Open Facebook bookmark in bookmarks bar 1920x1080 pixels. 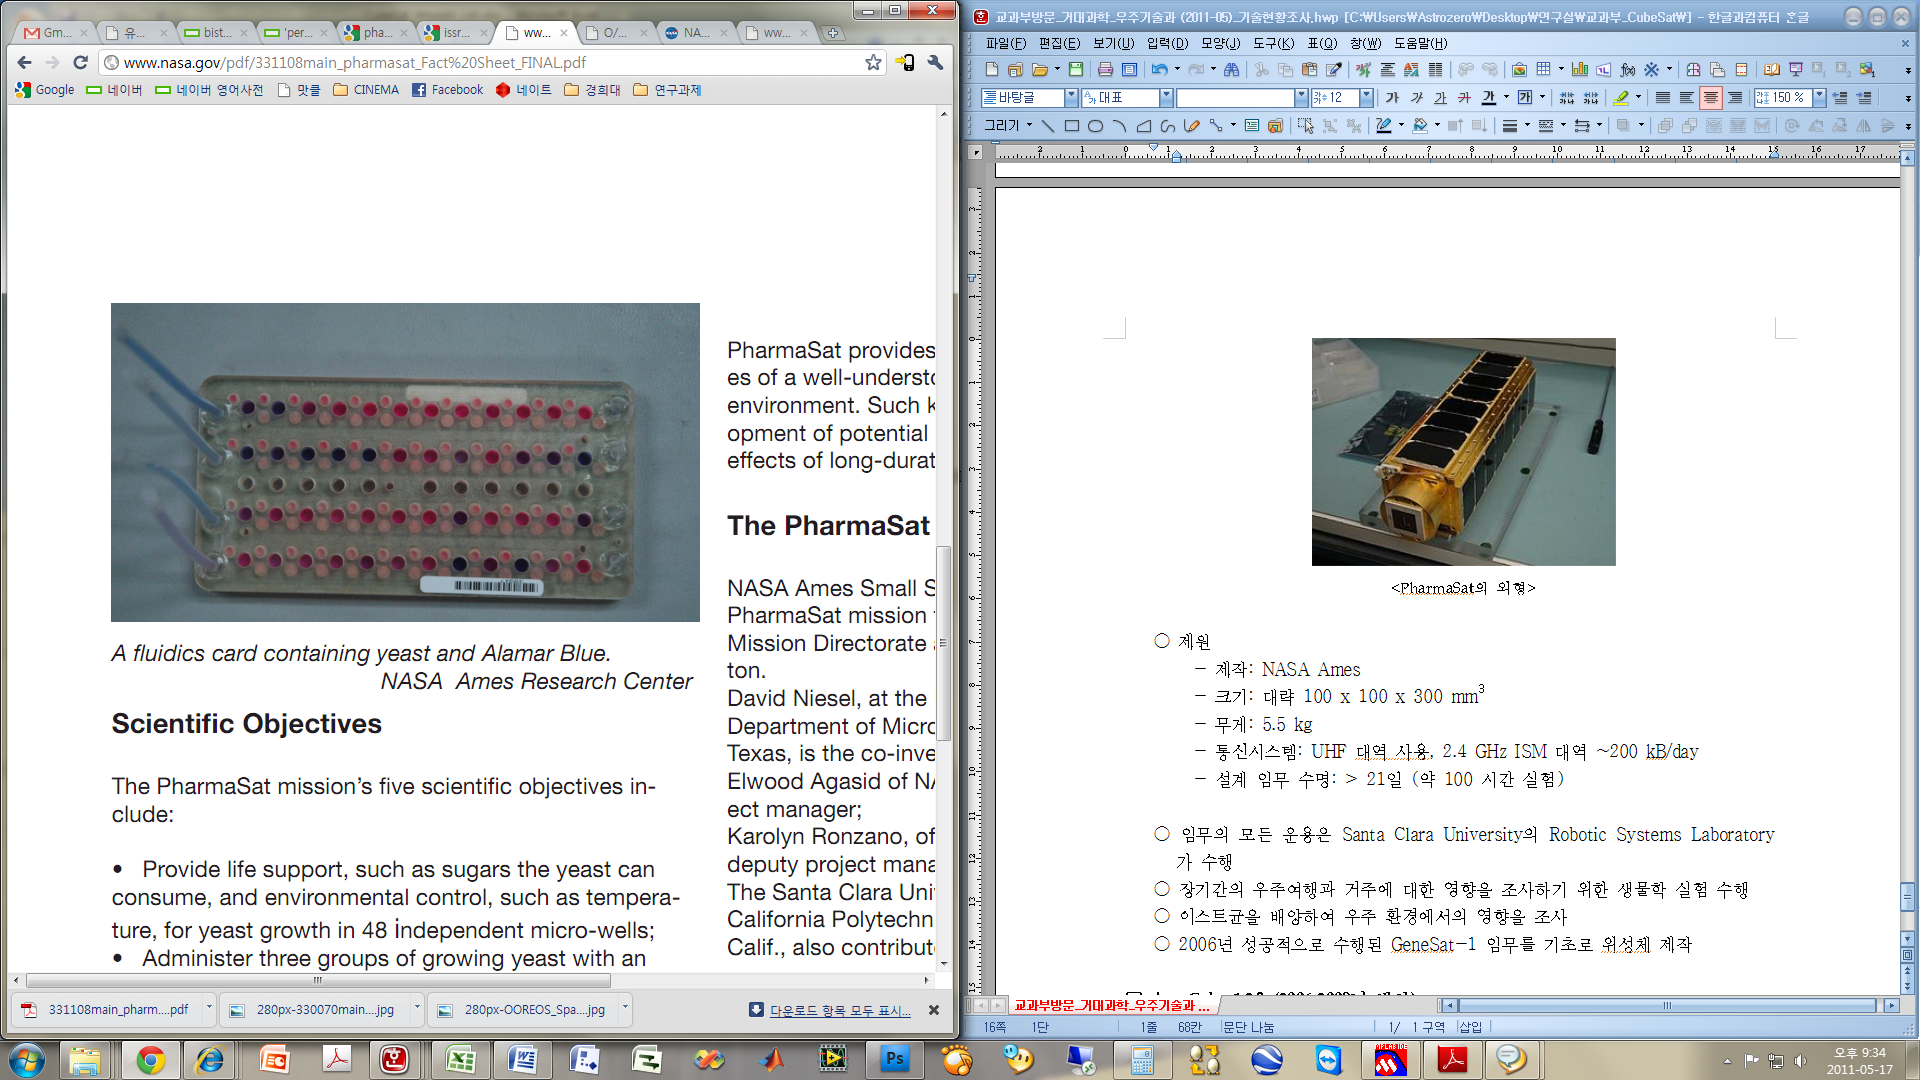pyautogui.click(x=447, y=90)
